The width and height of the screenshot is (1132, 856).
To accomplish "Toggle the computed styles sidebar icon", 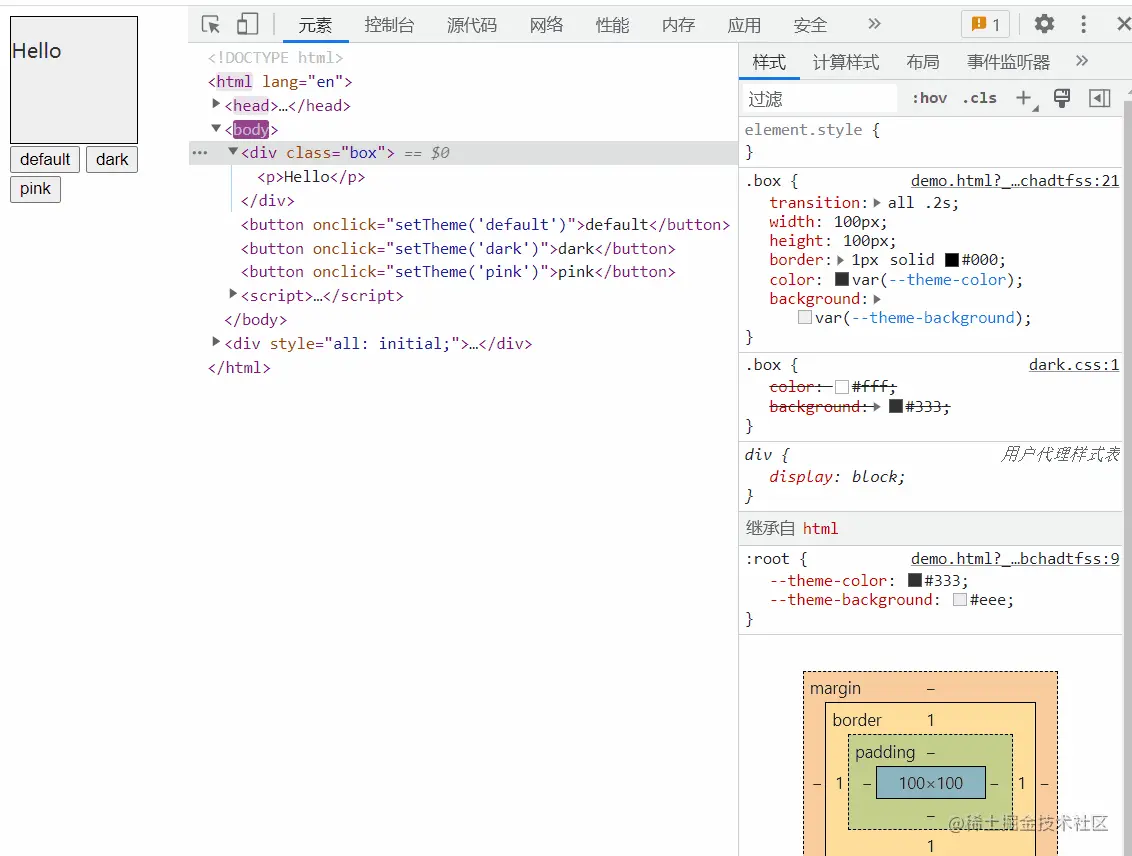I will point(1099,98).
